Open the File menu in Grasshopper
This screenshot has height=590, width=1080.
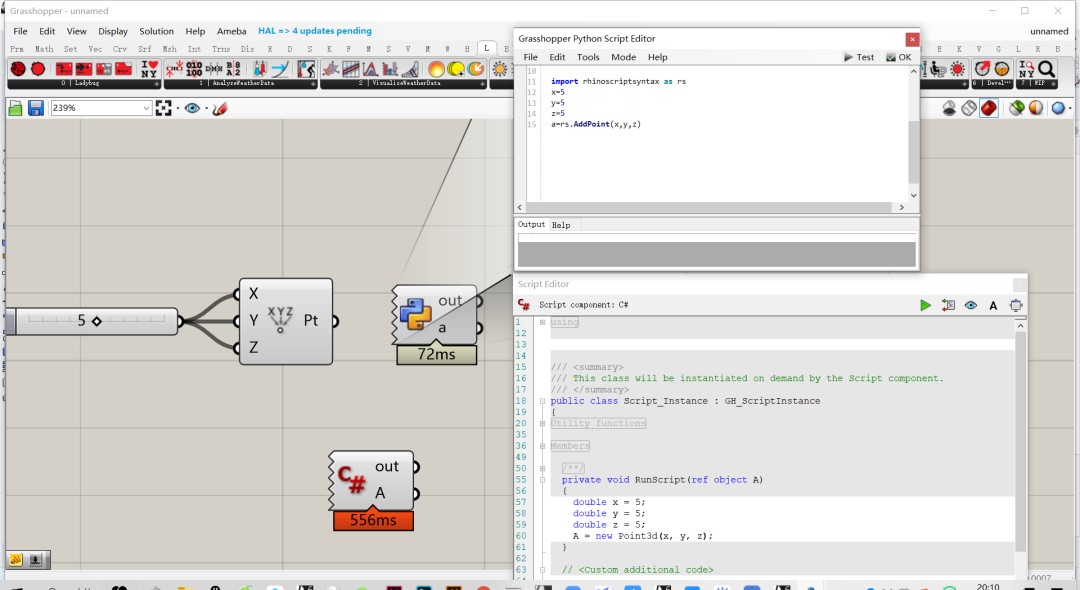[x=20, y=31]
